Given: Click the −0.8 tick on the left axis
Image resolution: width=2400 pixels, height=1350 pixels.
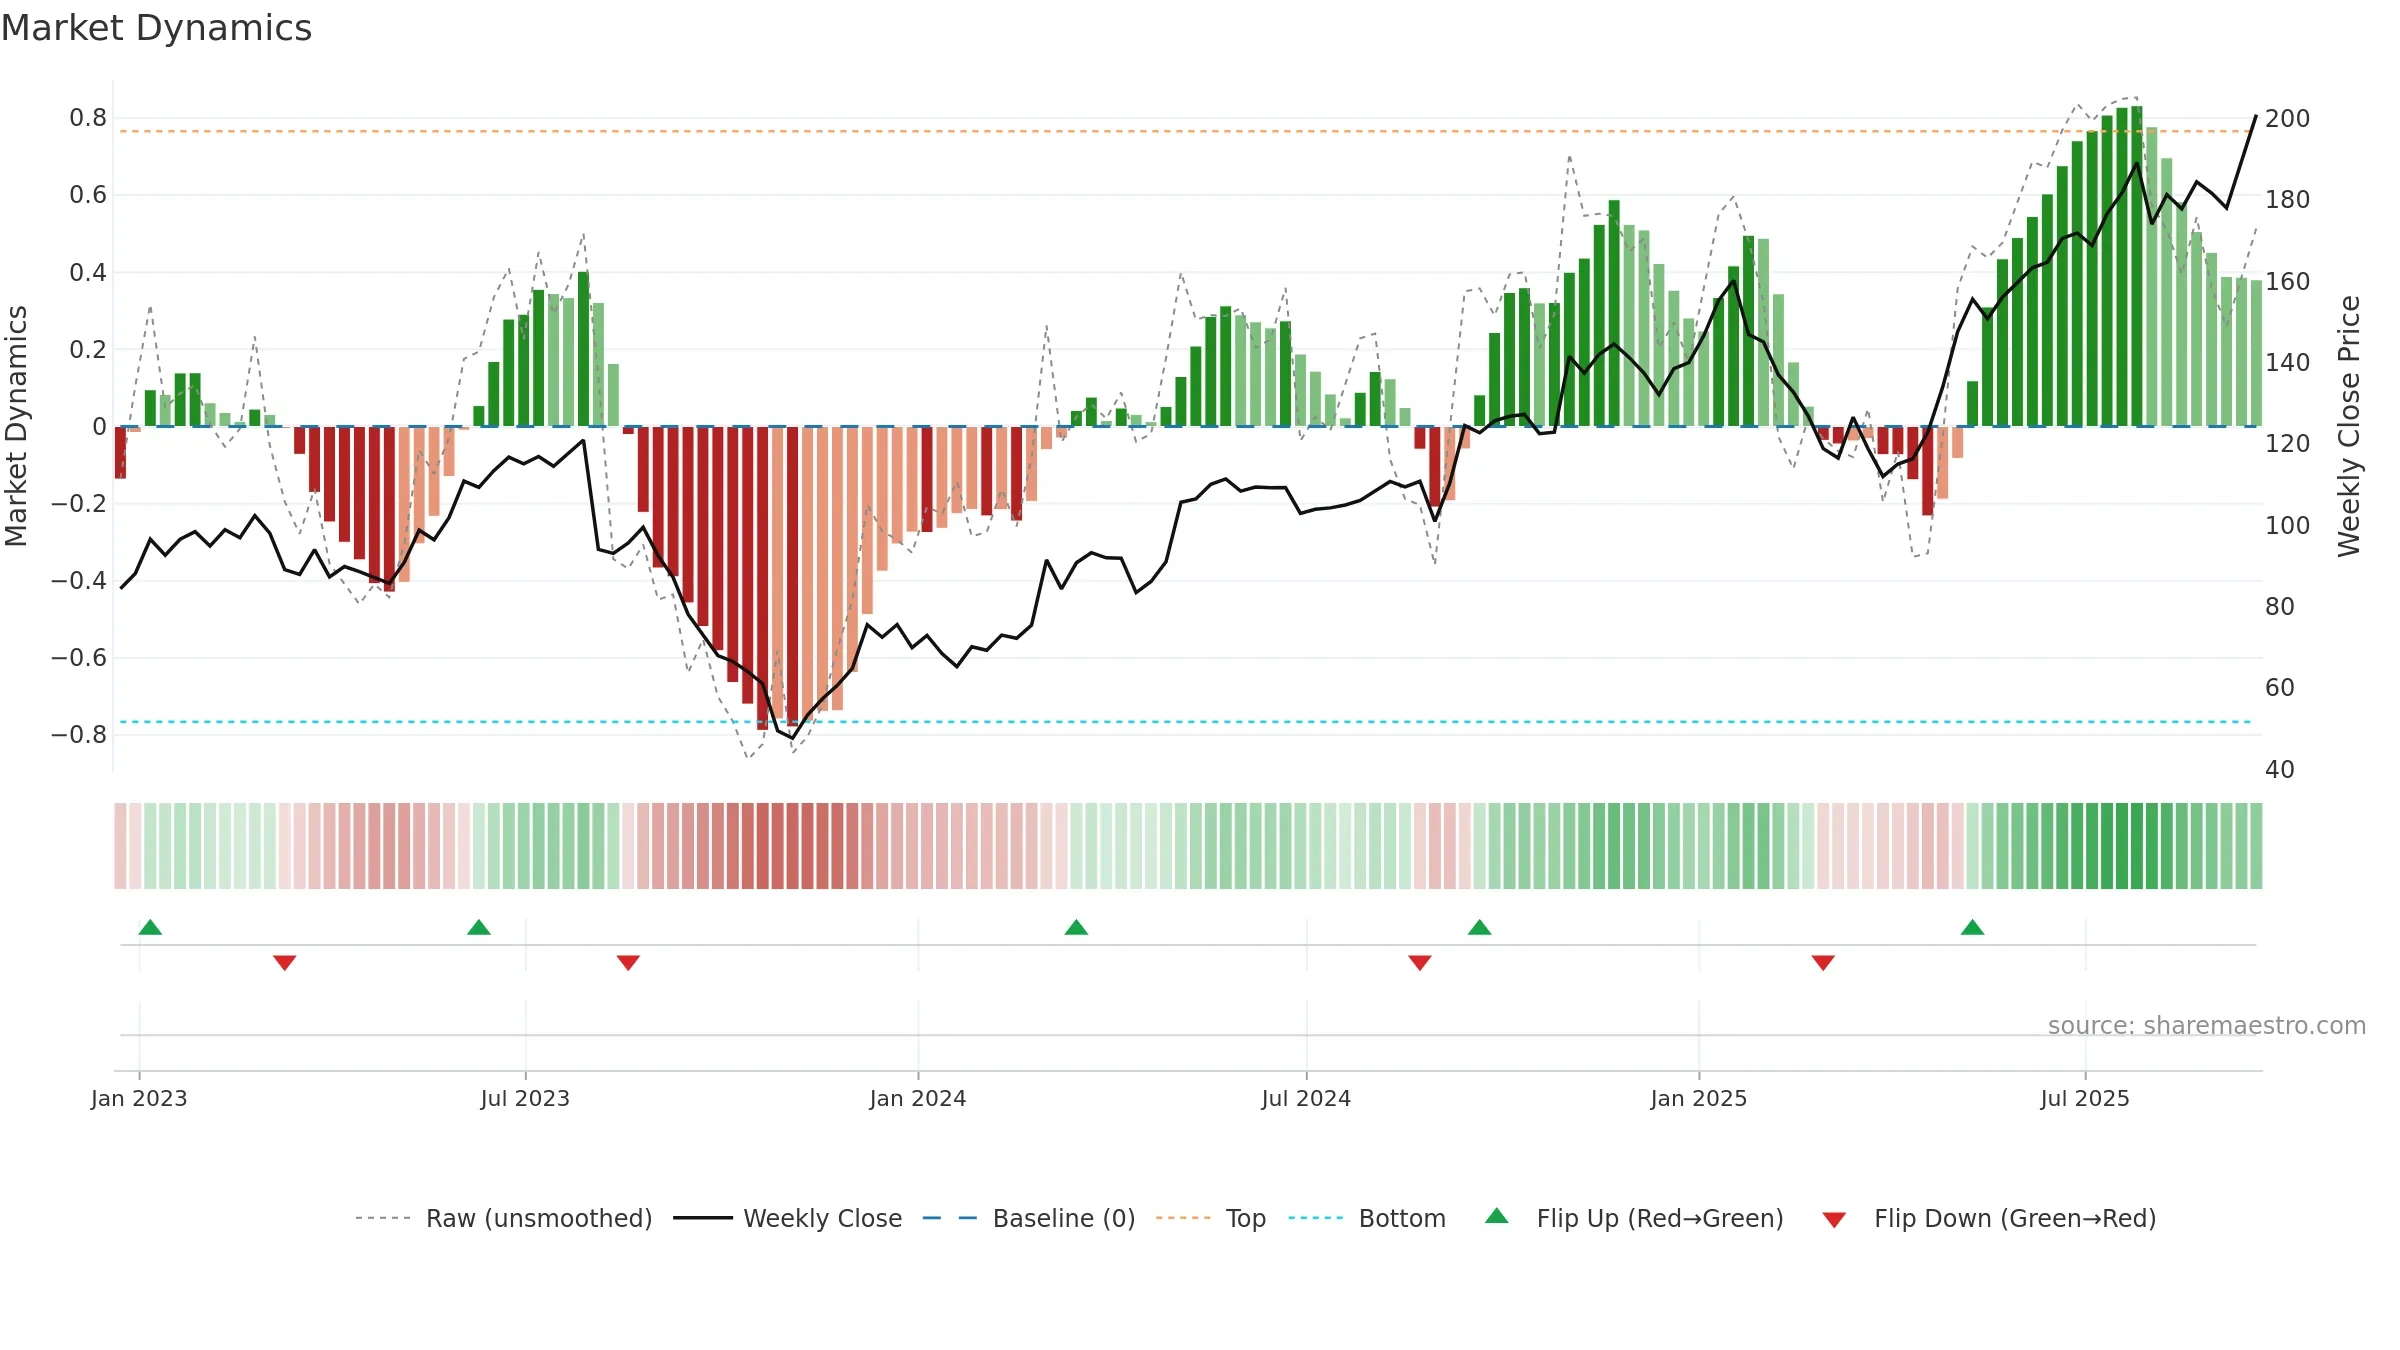Looking at the screenshot, I should pos(79,734).
